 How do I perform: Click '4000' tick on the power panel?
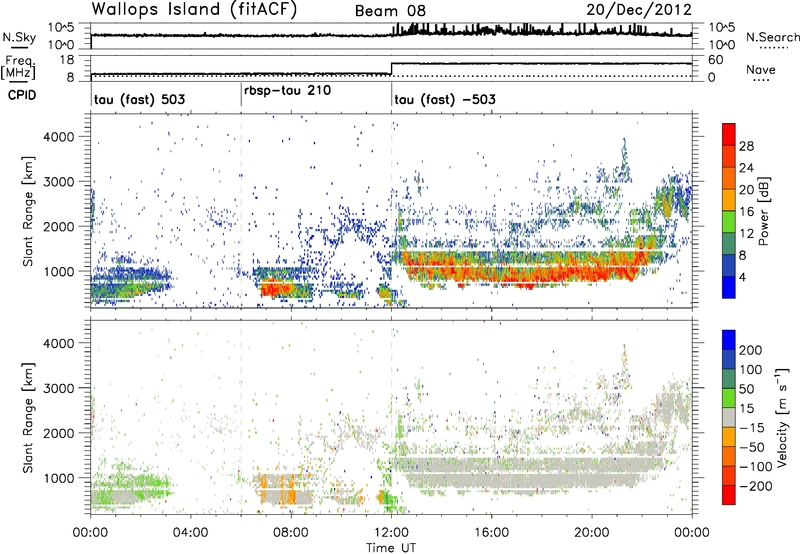click(x=59, y=137)
